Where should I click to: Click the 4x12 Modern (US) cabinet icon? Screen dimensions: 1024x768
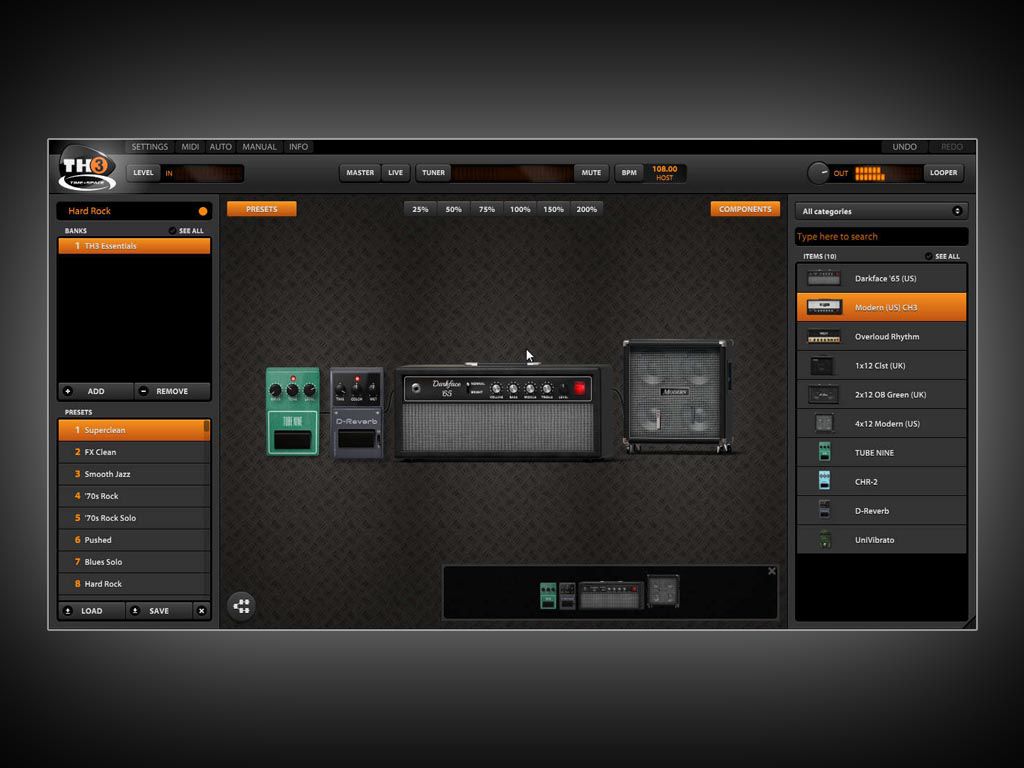click(824, 423)
